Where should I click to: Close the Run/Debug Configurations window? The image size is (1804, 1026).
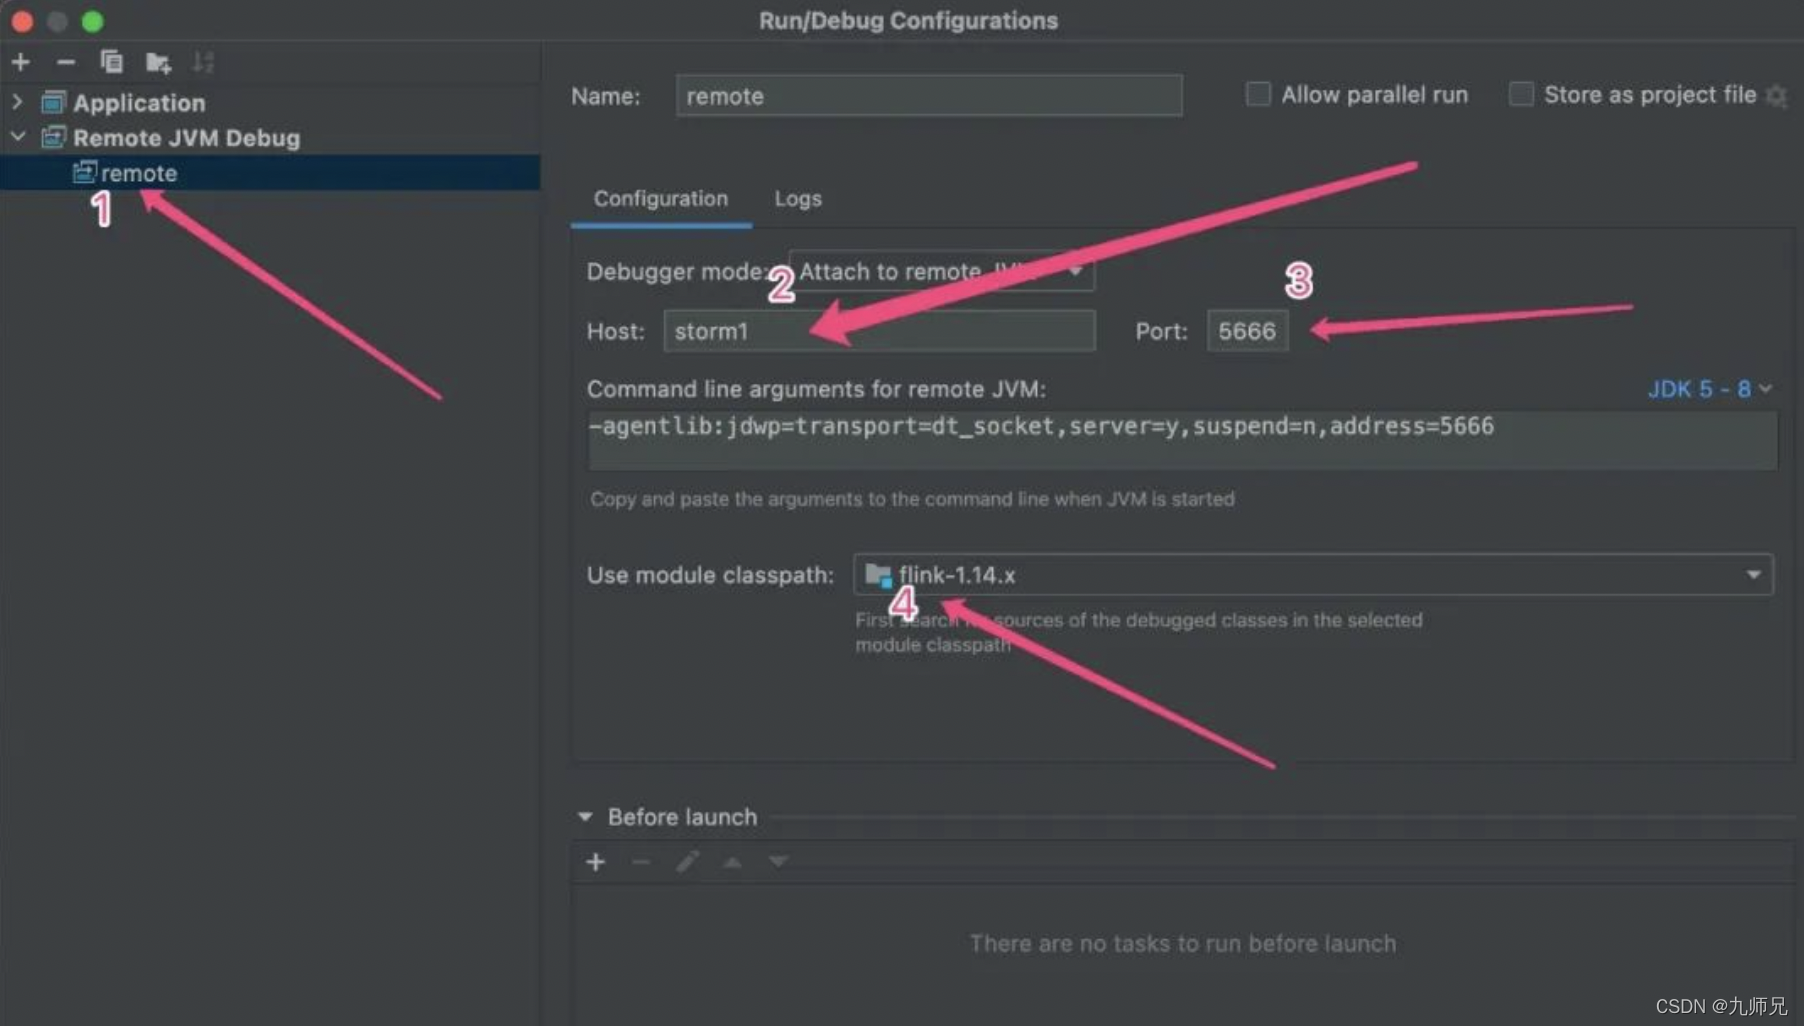click(x=22, y=21)
